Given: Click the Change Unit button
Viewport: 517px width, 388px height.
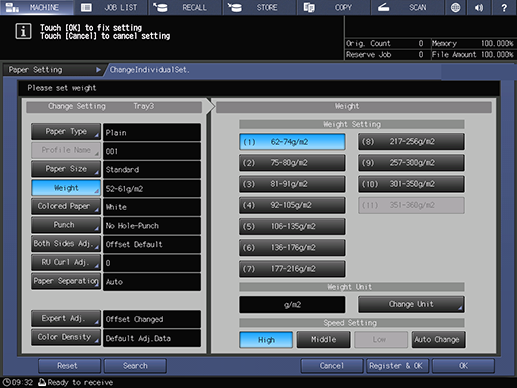Looking at the screenshot, I should (x=411, y=304).
